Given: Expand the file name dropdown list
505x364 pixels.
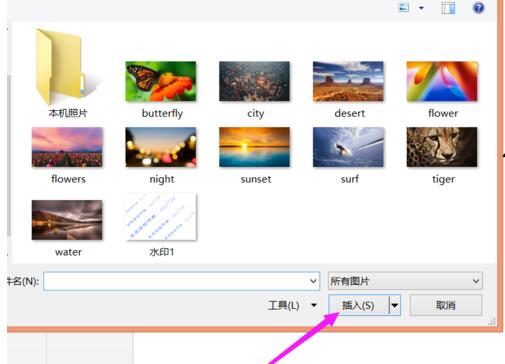Looking at the screenshot, I should coord(313,281).
